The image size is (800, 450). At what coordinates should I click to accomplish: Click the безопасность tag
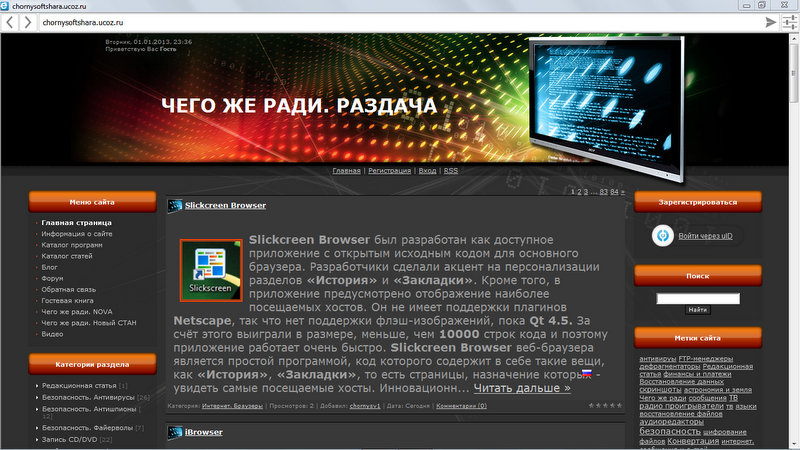pos(670,431)
